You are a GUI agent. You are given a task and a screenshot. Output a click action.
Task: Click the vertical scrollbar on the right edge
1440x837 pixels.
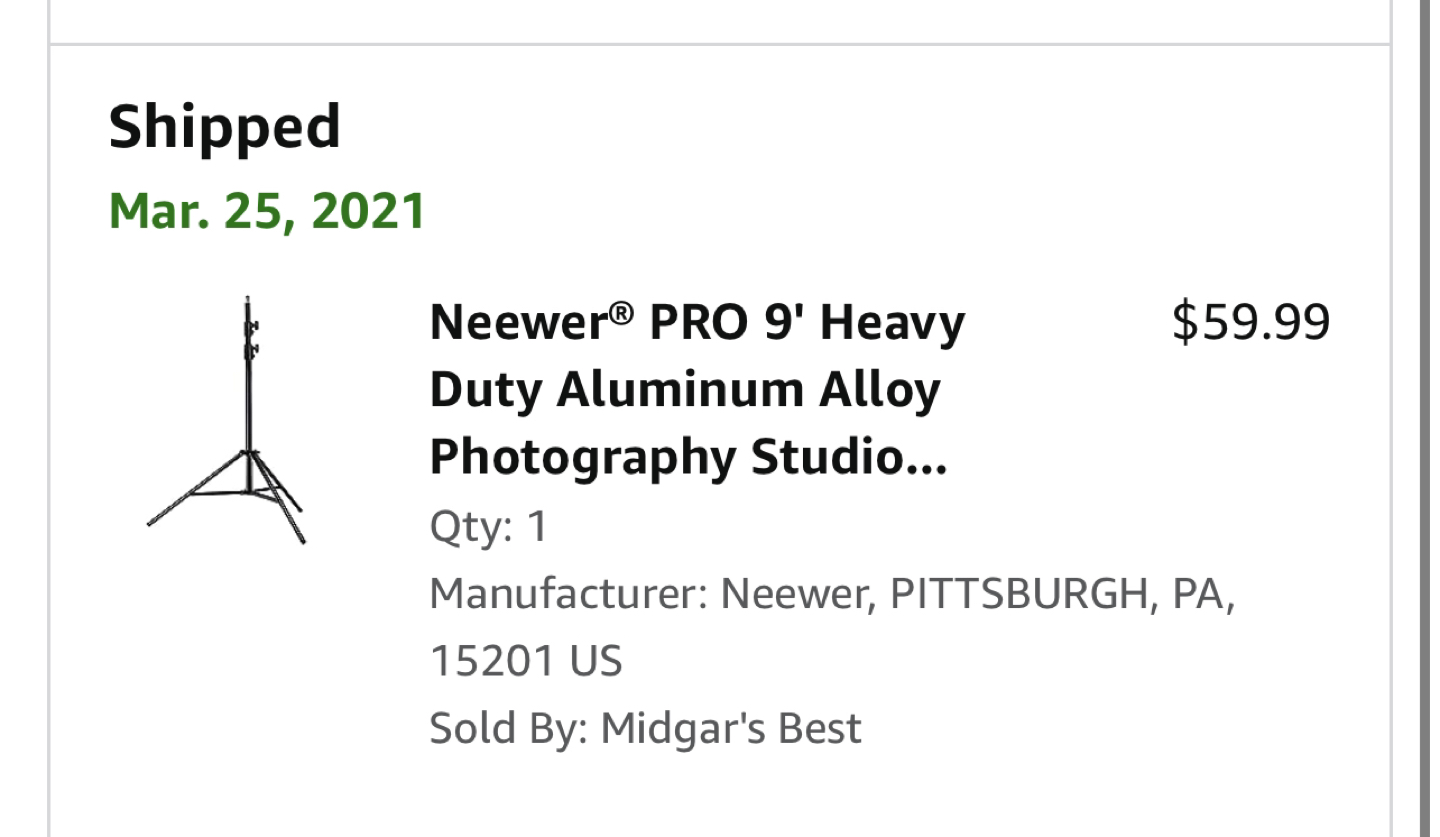click(x=1427, y=418)
